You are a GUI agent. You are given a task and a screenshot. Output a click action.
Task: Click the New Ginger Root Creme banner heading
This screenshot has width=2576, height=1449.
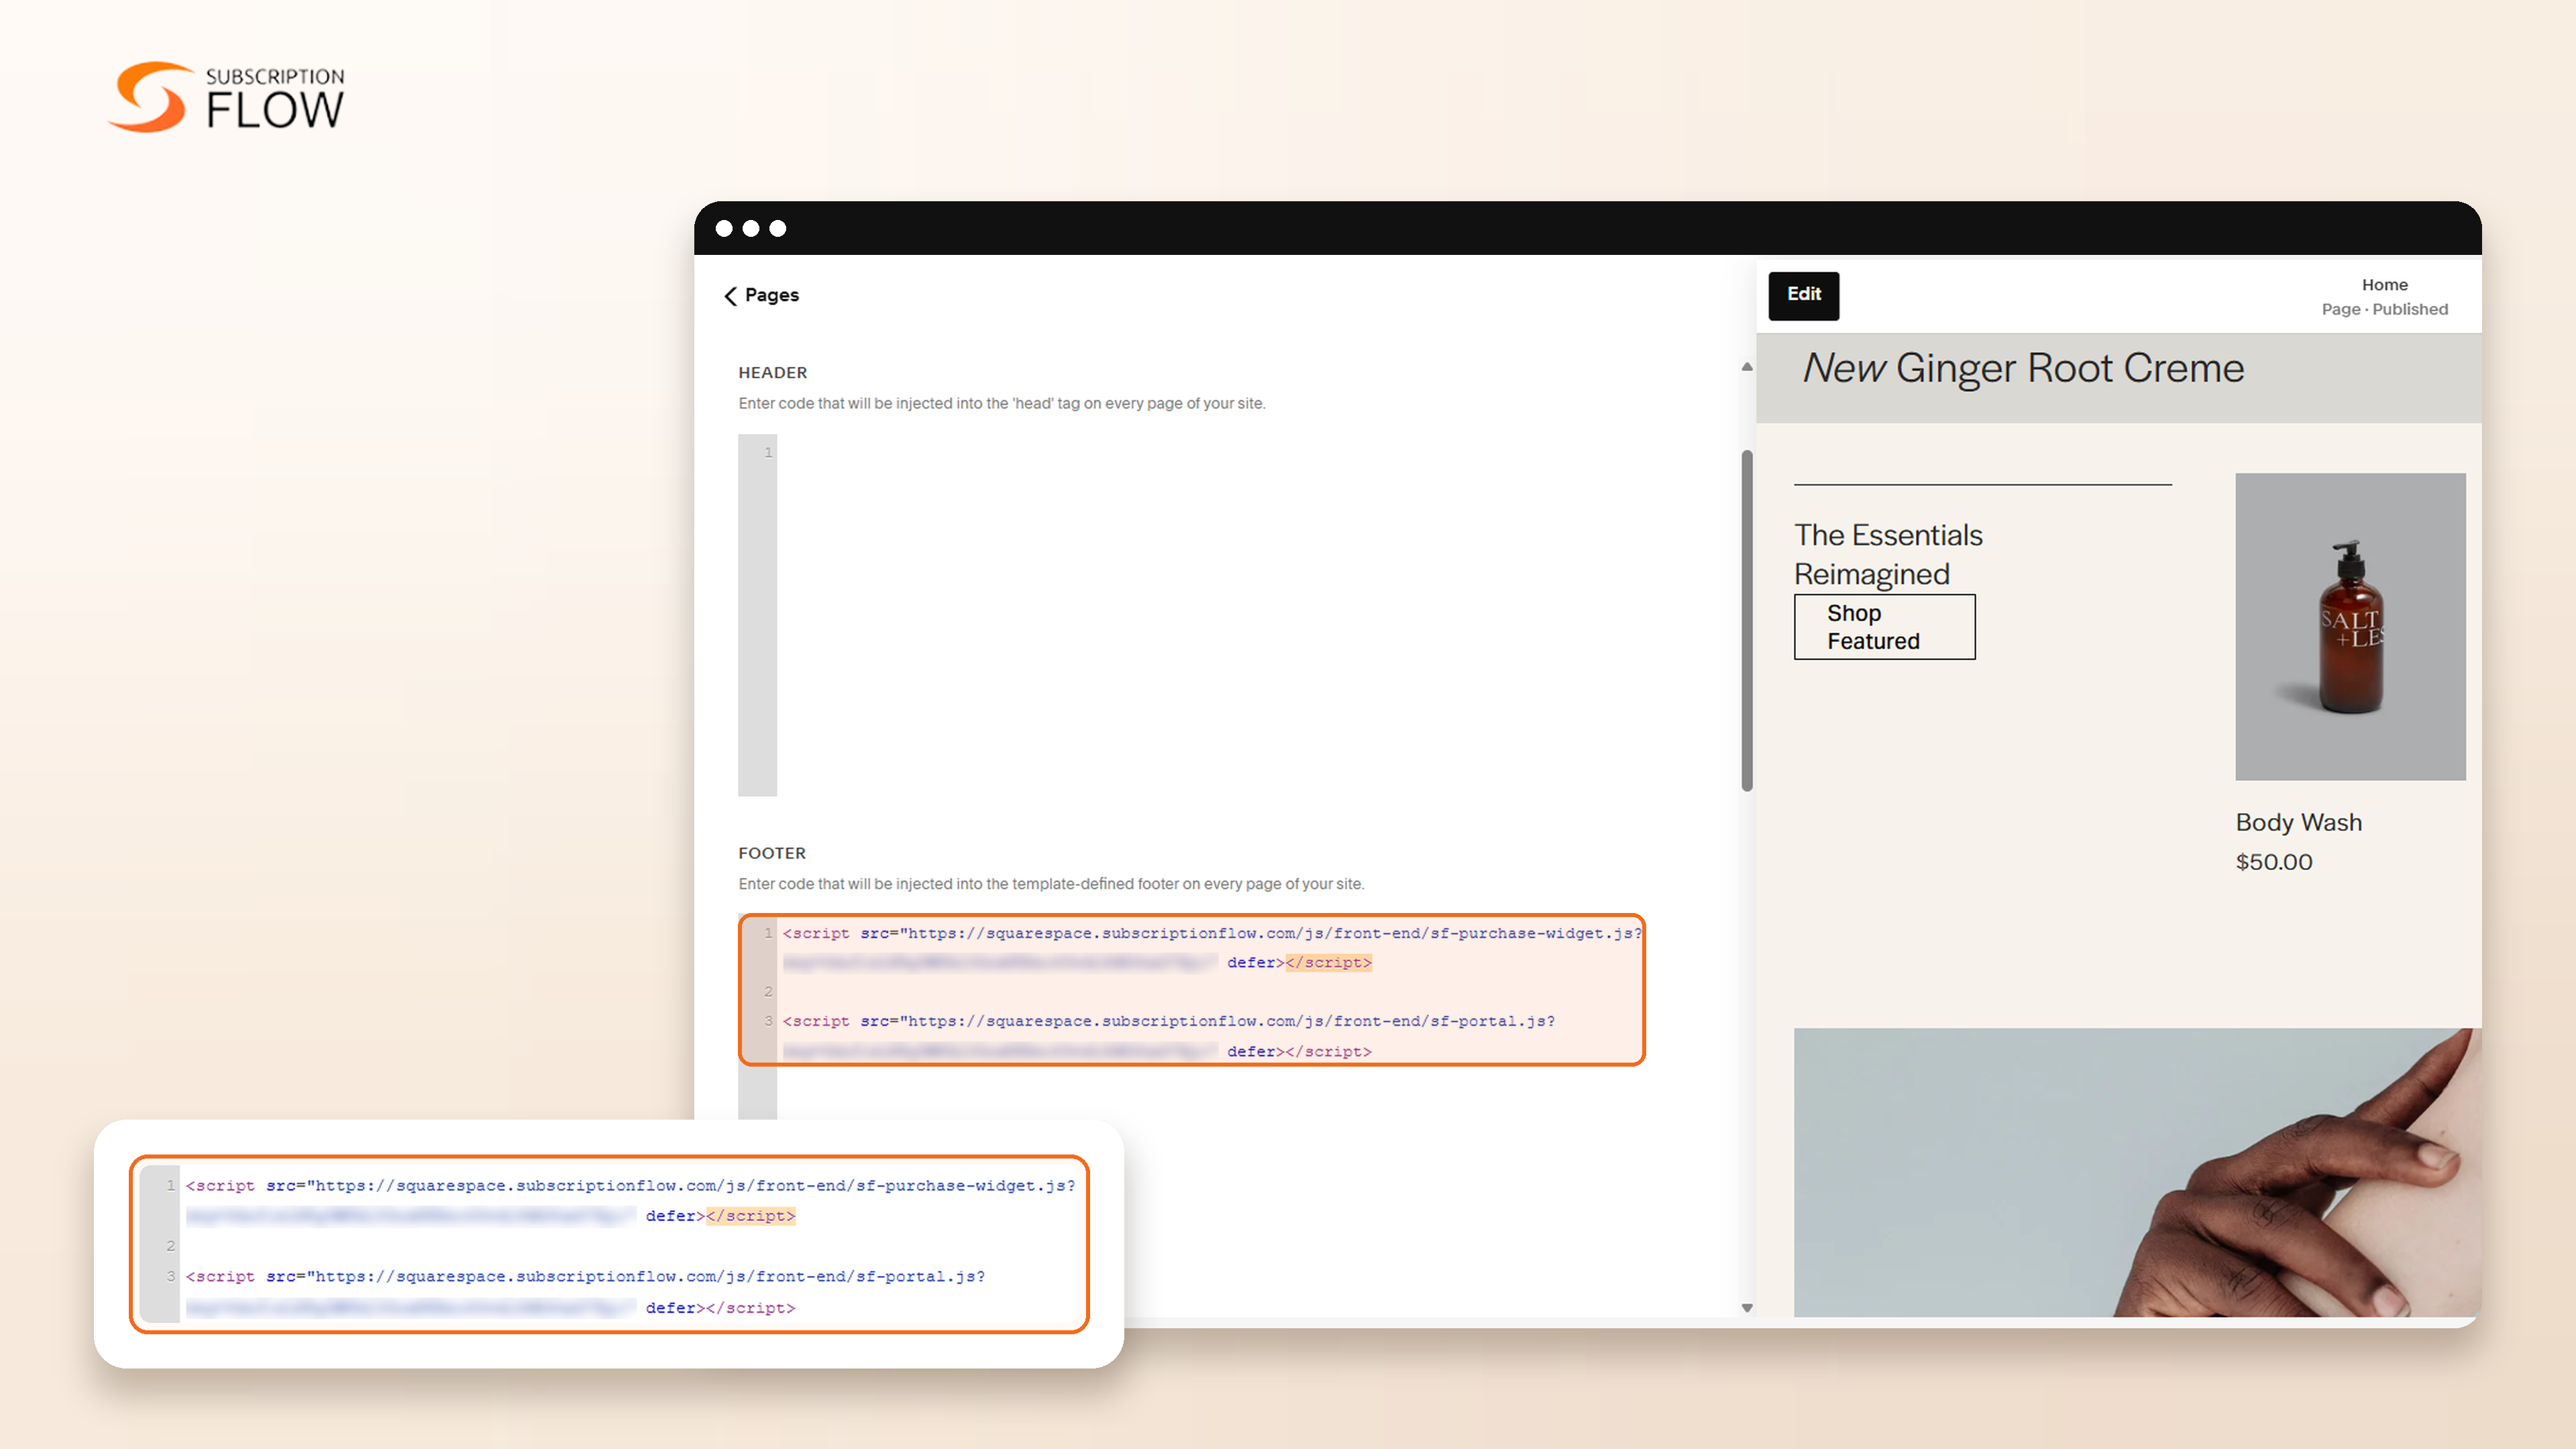click(2023, 368)
